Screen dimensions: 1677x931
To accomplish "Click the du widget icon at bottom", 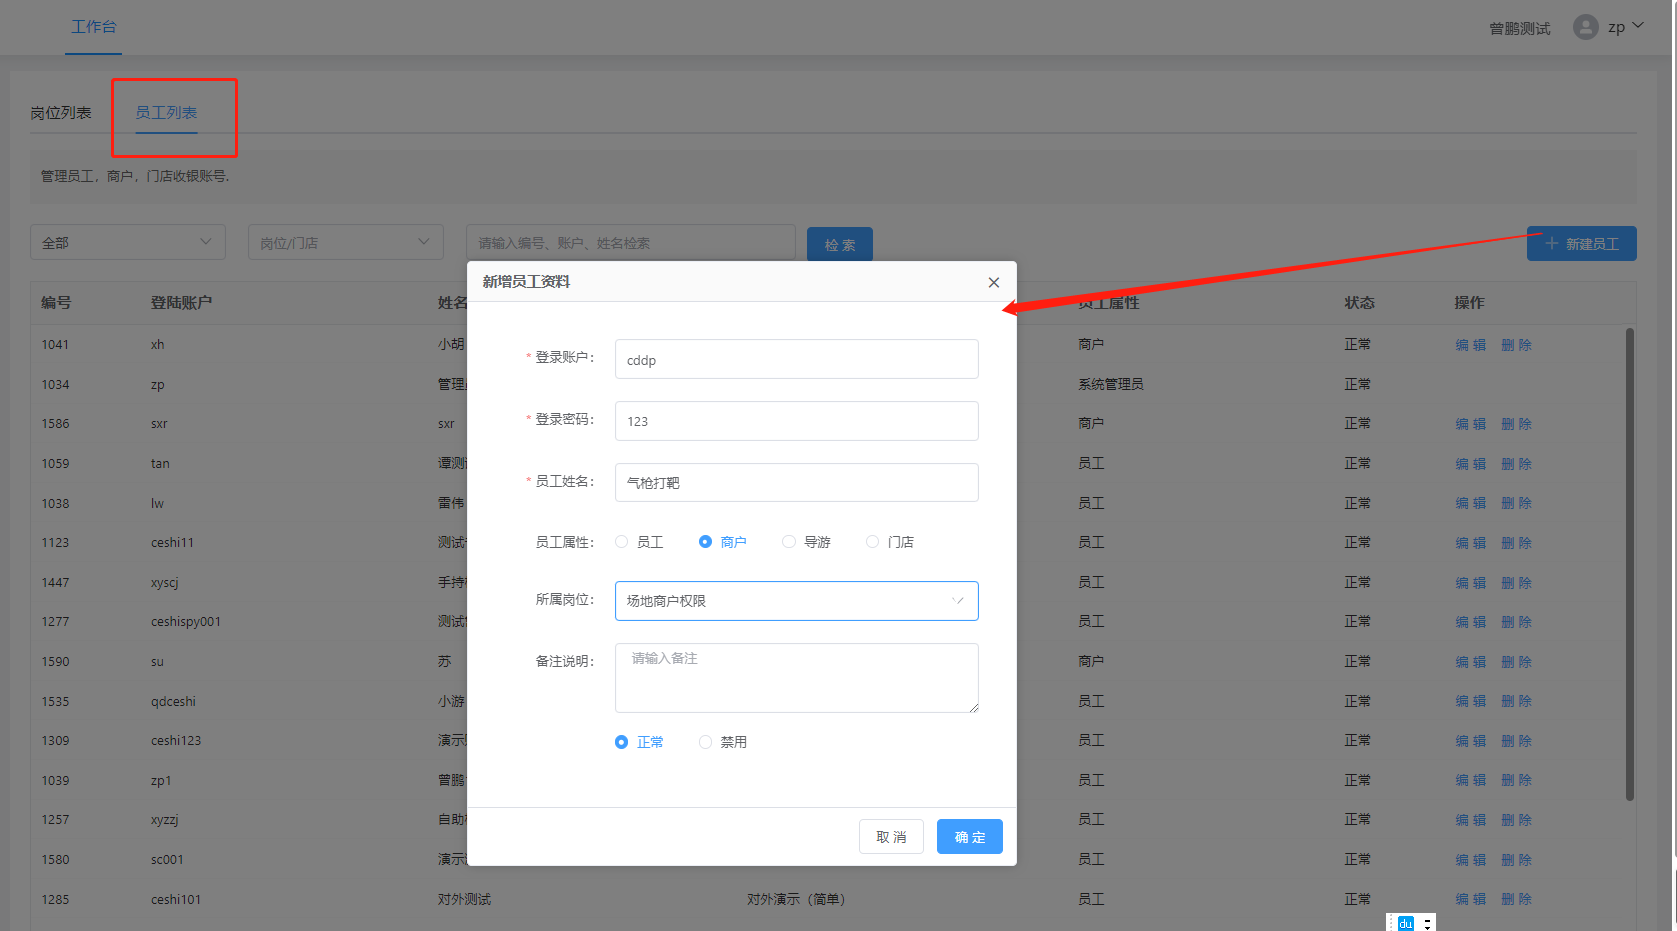I will pyautogui.click(x=1405, y=923).
